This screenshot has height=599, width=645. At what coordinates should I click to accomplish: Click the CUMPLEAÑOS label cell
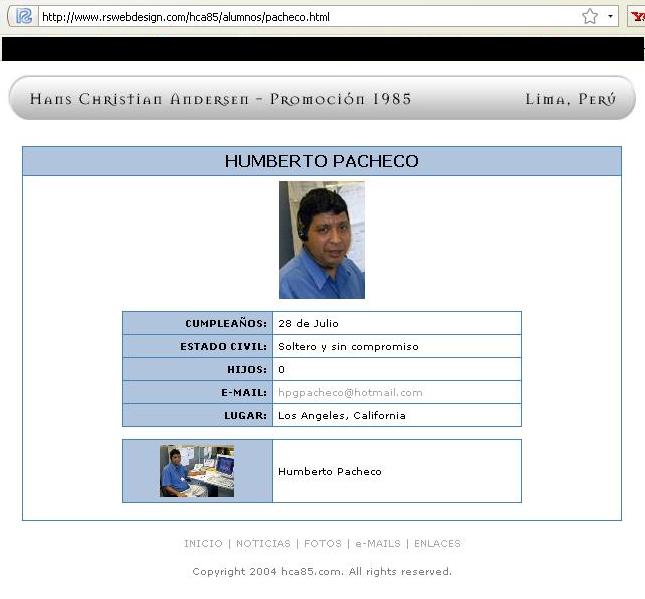(197, 323)
